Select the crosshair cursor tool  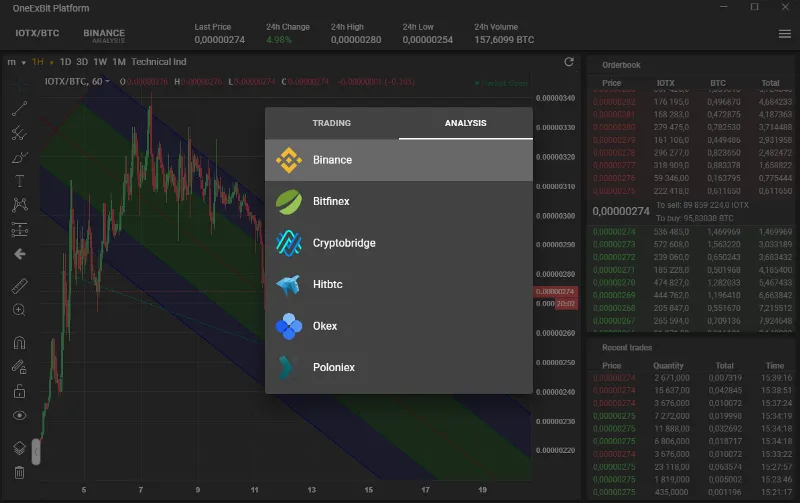(19, 84)
